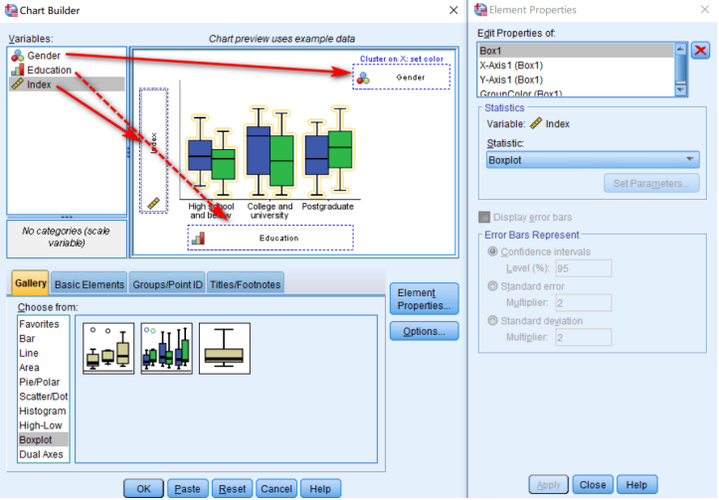719x500 pixels.
Task: Open the Statistic Boxplot dropdown
Action: 590,159
